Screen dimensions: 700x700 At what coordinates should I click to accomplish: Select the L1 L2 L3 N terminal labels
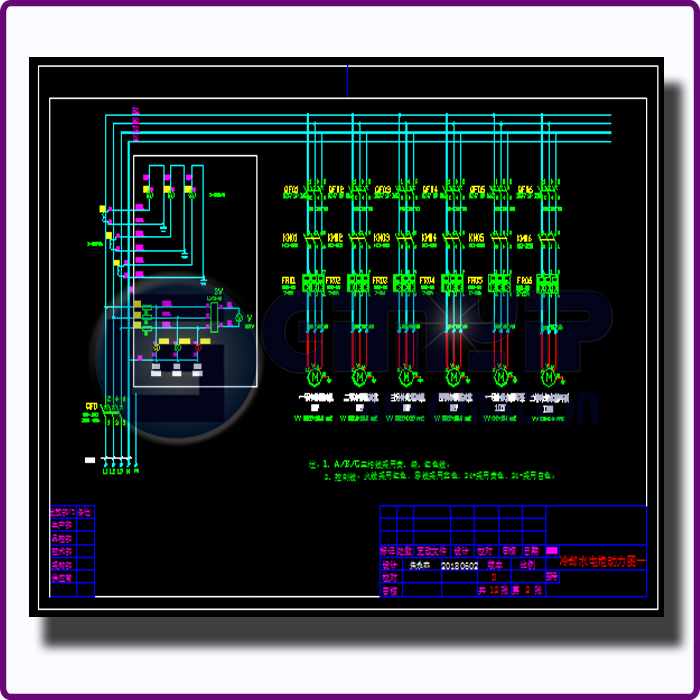117,471
